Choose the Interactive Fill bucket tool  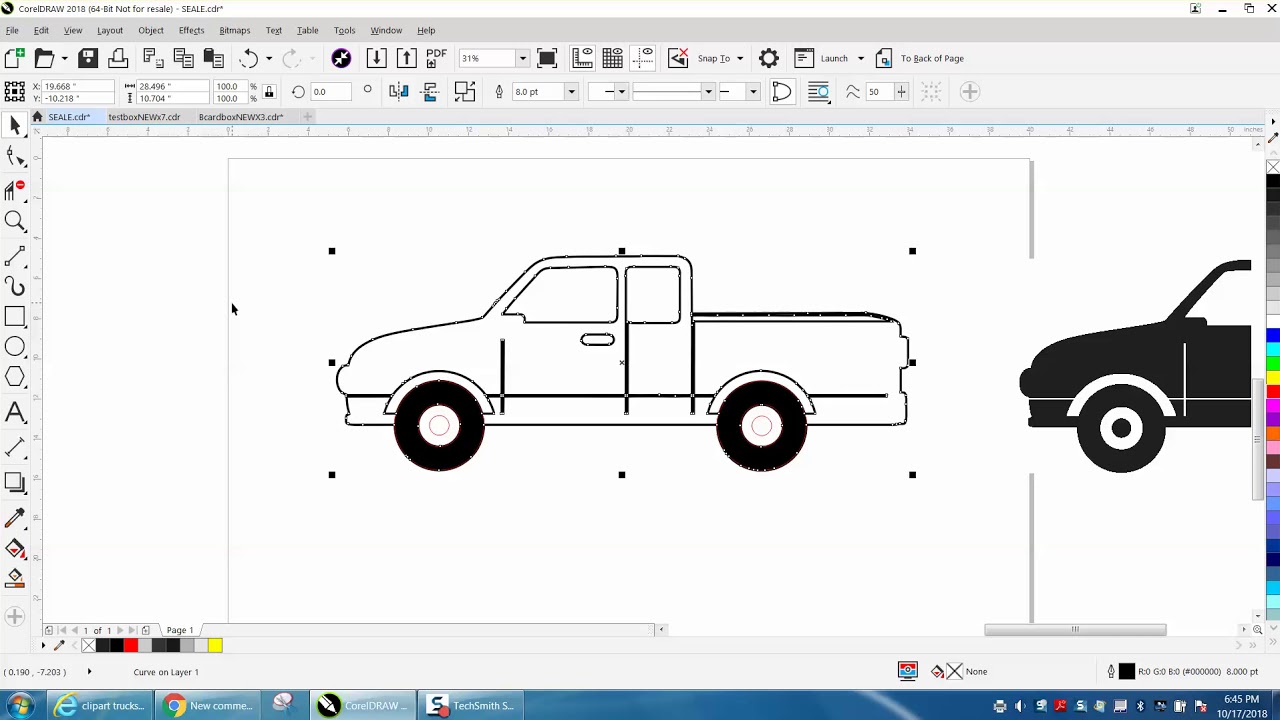(15, 548)
